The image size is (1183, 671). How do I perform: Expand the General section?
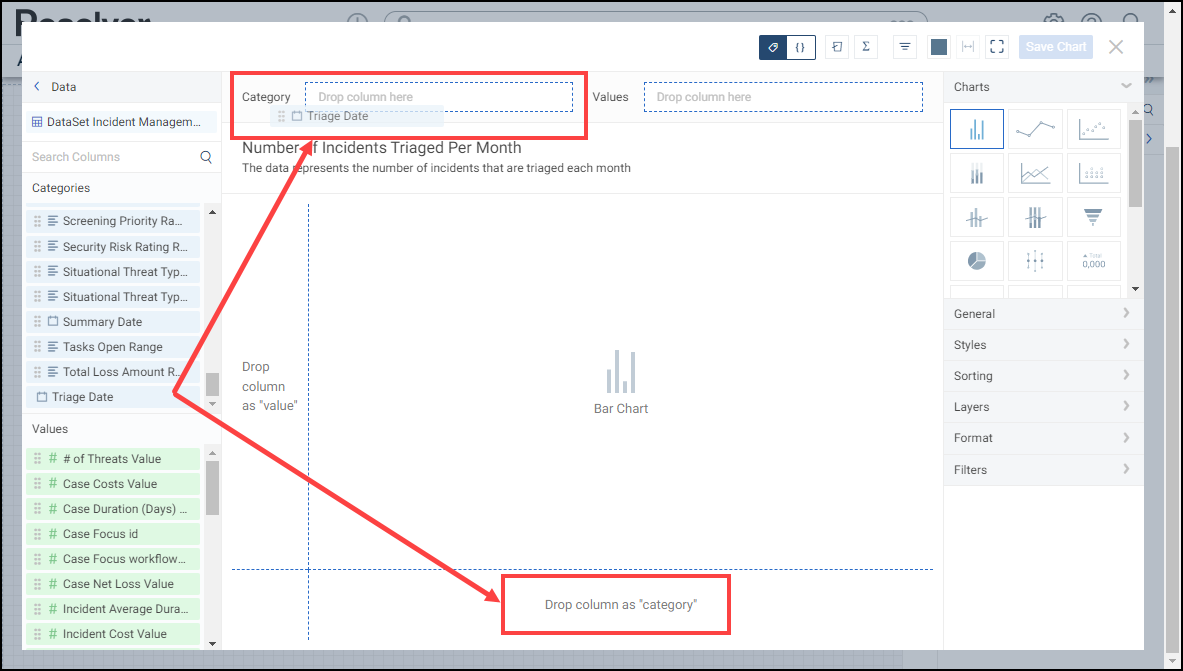(1043, 314)
